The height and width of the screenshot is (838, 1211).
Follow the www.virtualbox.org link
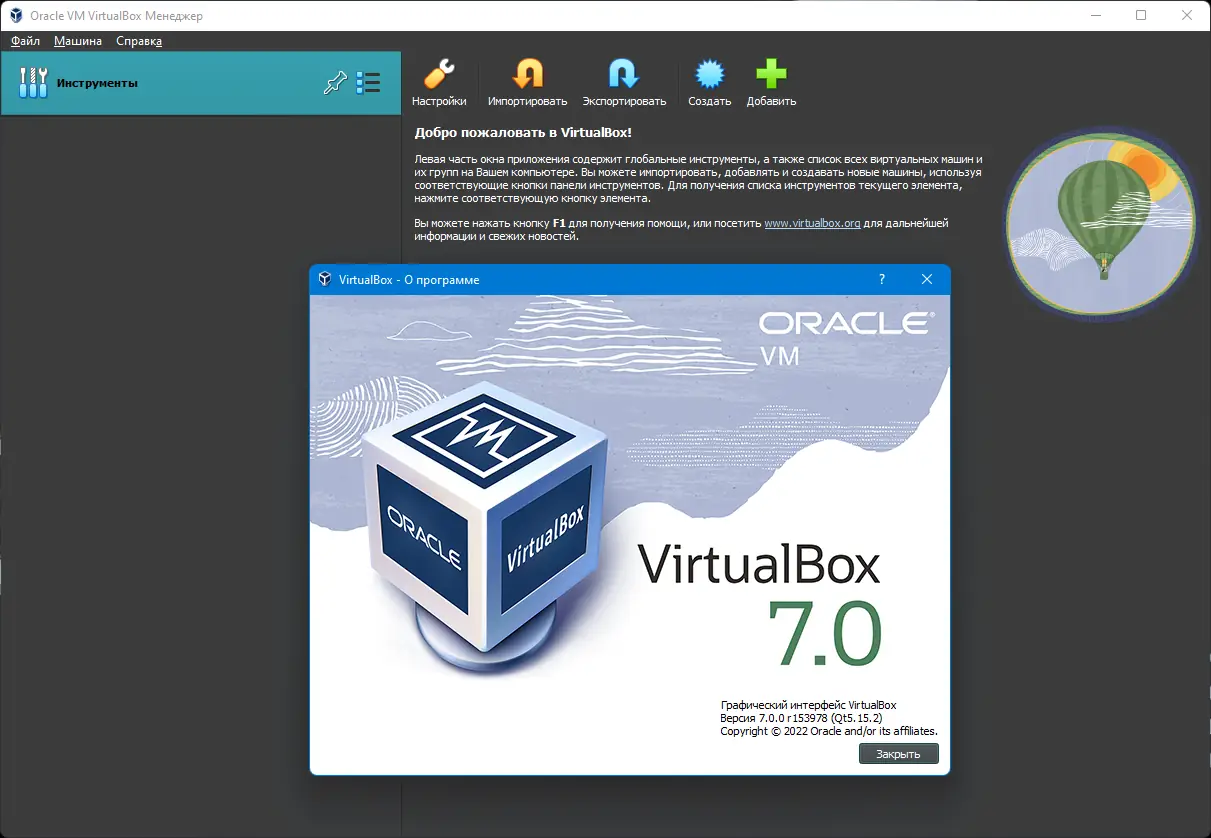812,223
